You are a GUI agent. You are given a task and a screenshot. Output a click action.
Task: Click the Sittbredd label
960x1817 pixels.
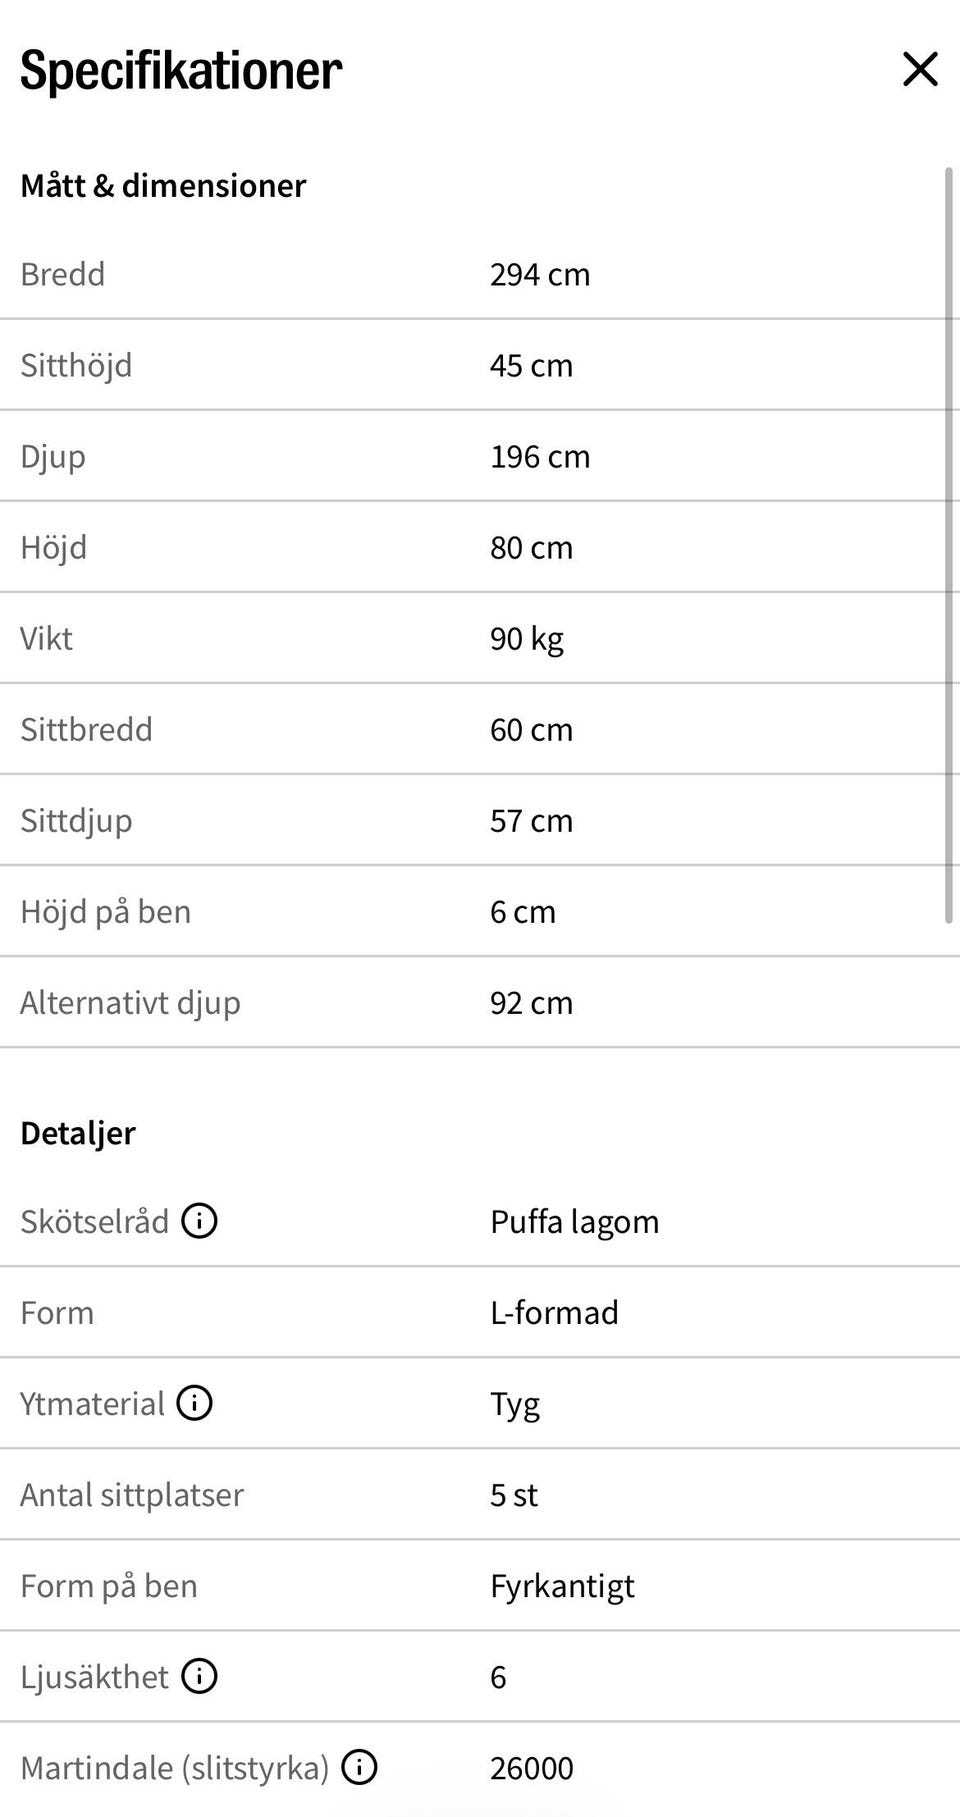pos(86,729)
